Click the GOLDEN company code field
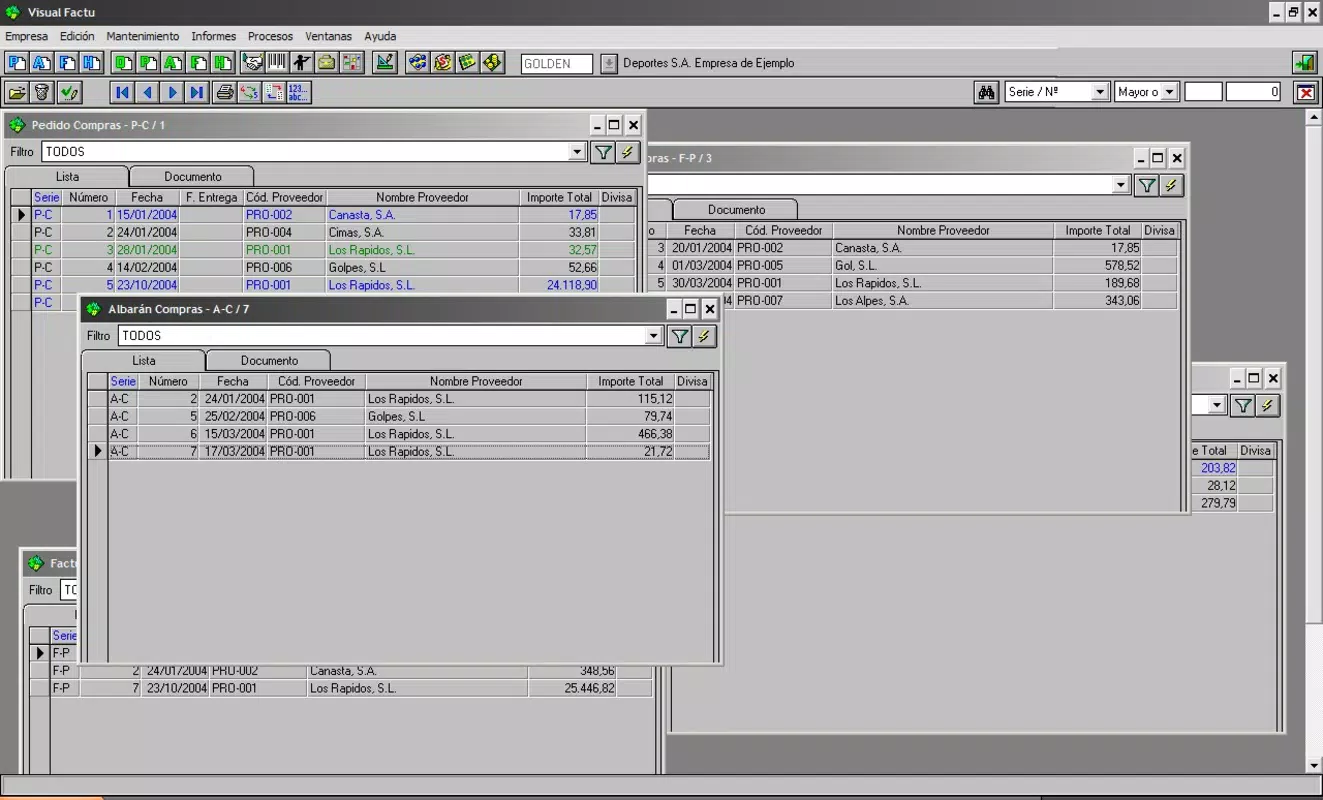 (x=557, y=64)
